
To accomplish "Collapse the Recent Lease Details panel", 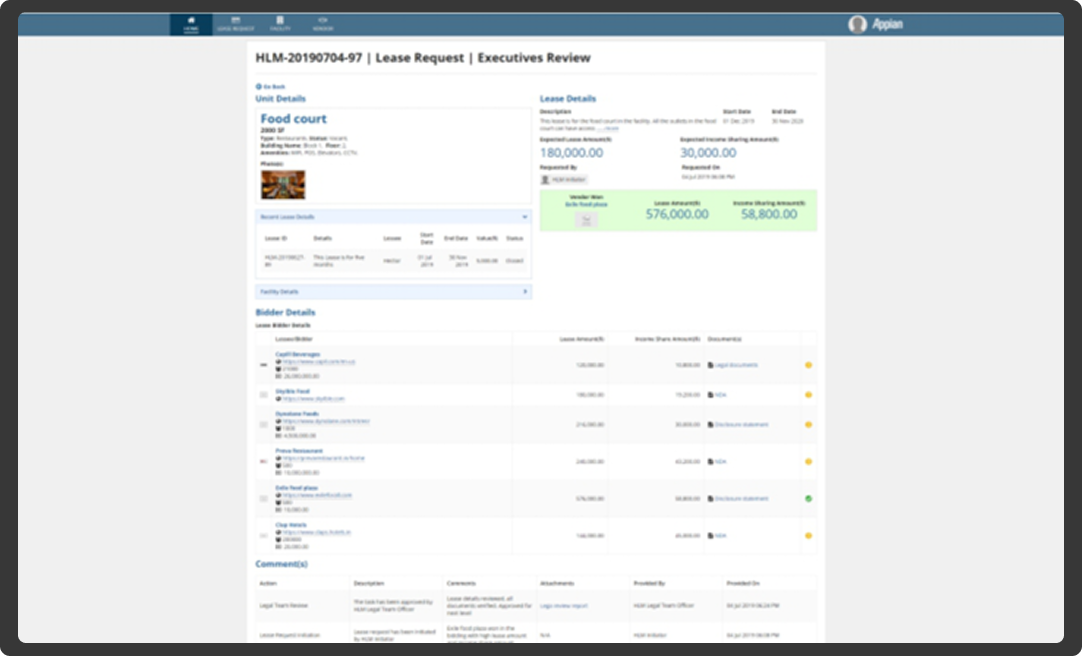I will (525, 217).
